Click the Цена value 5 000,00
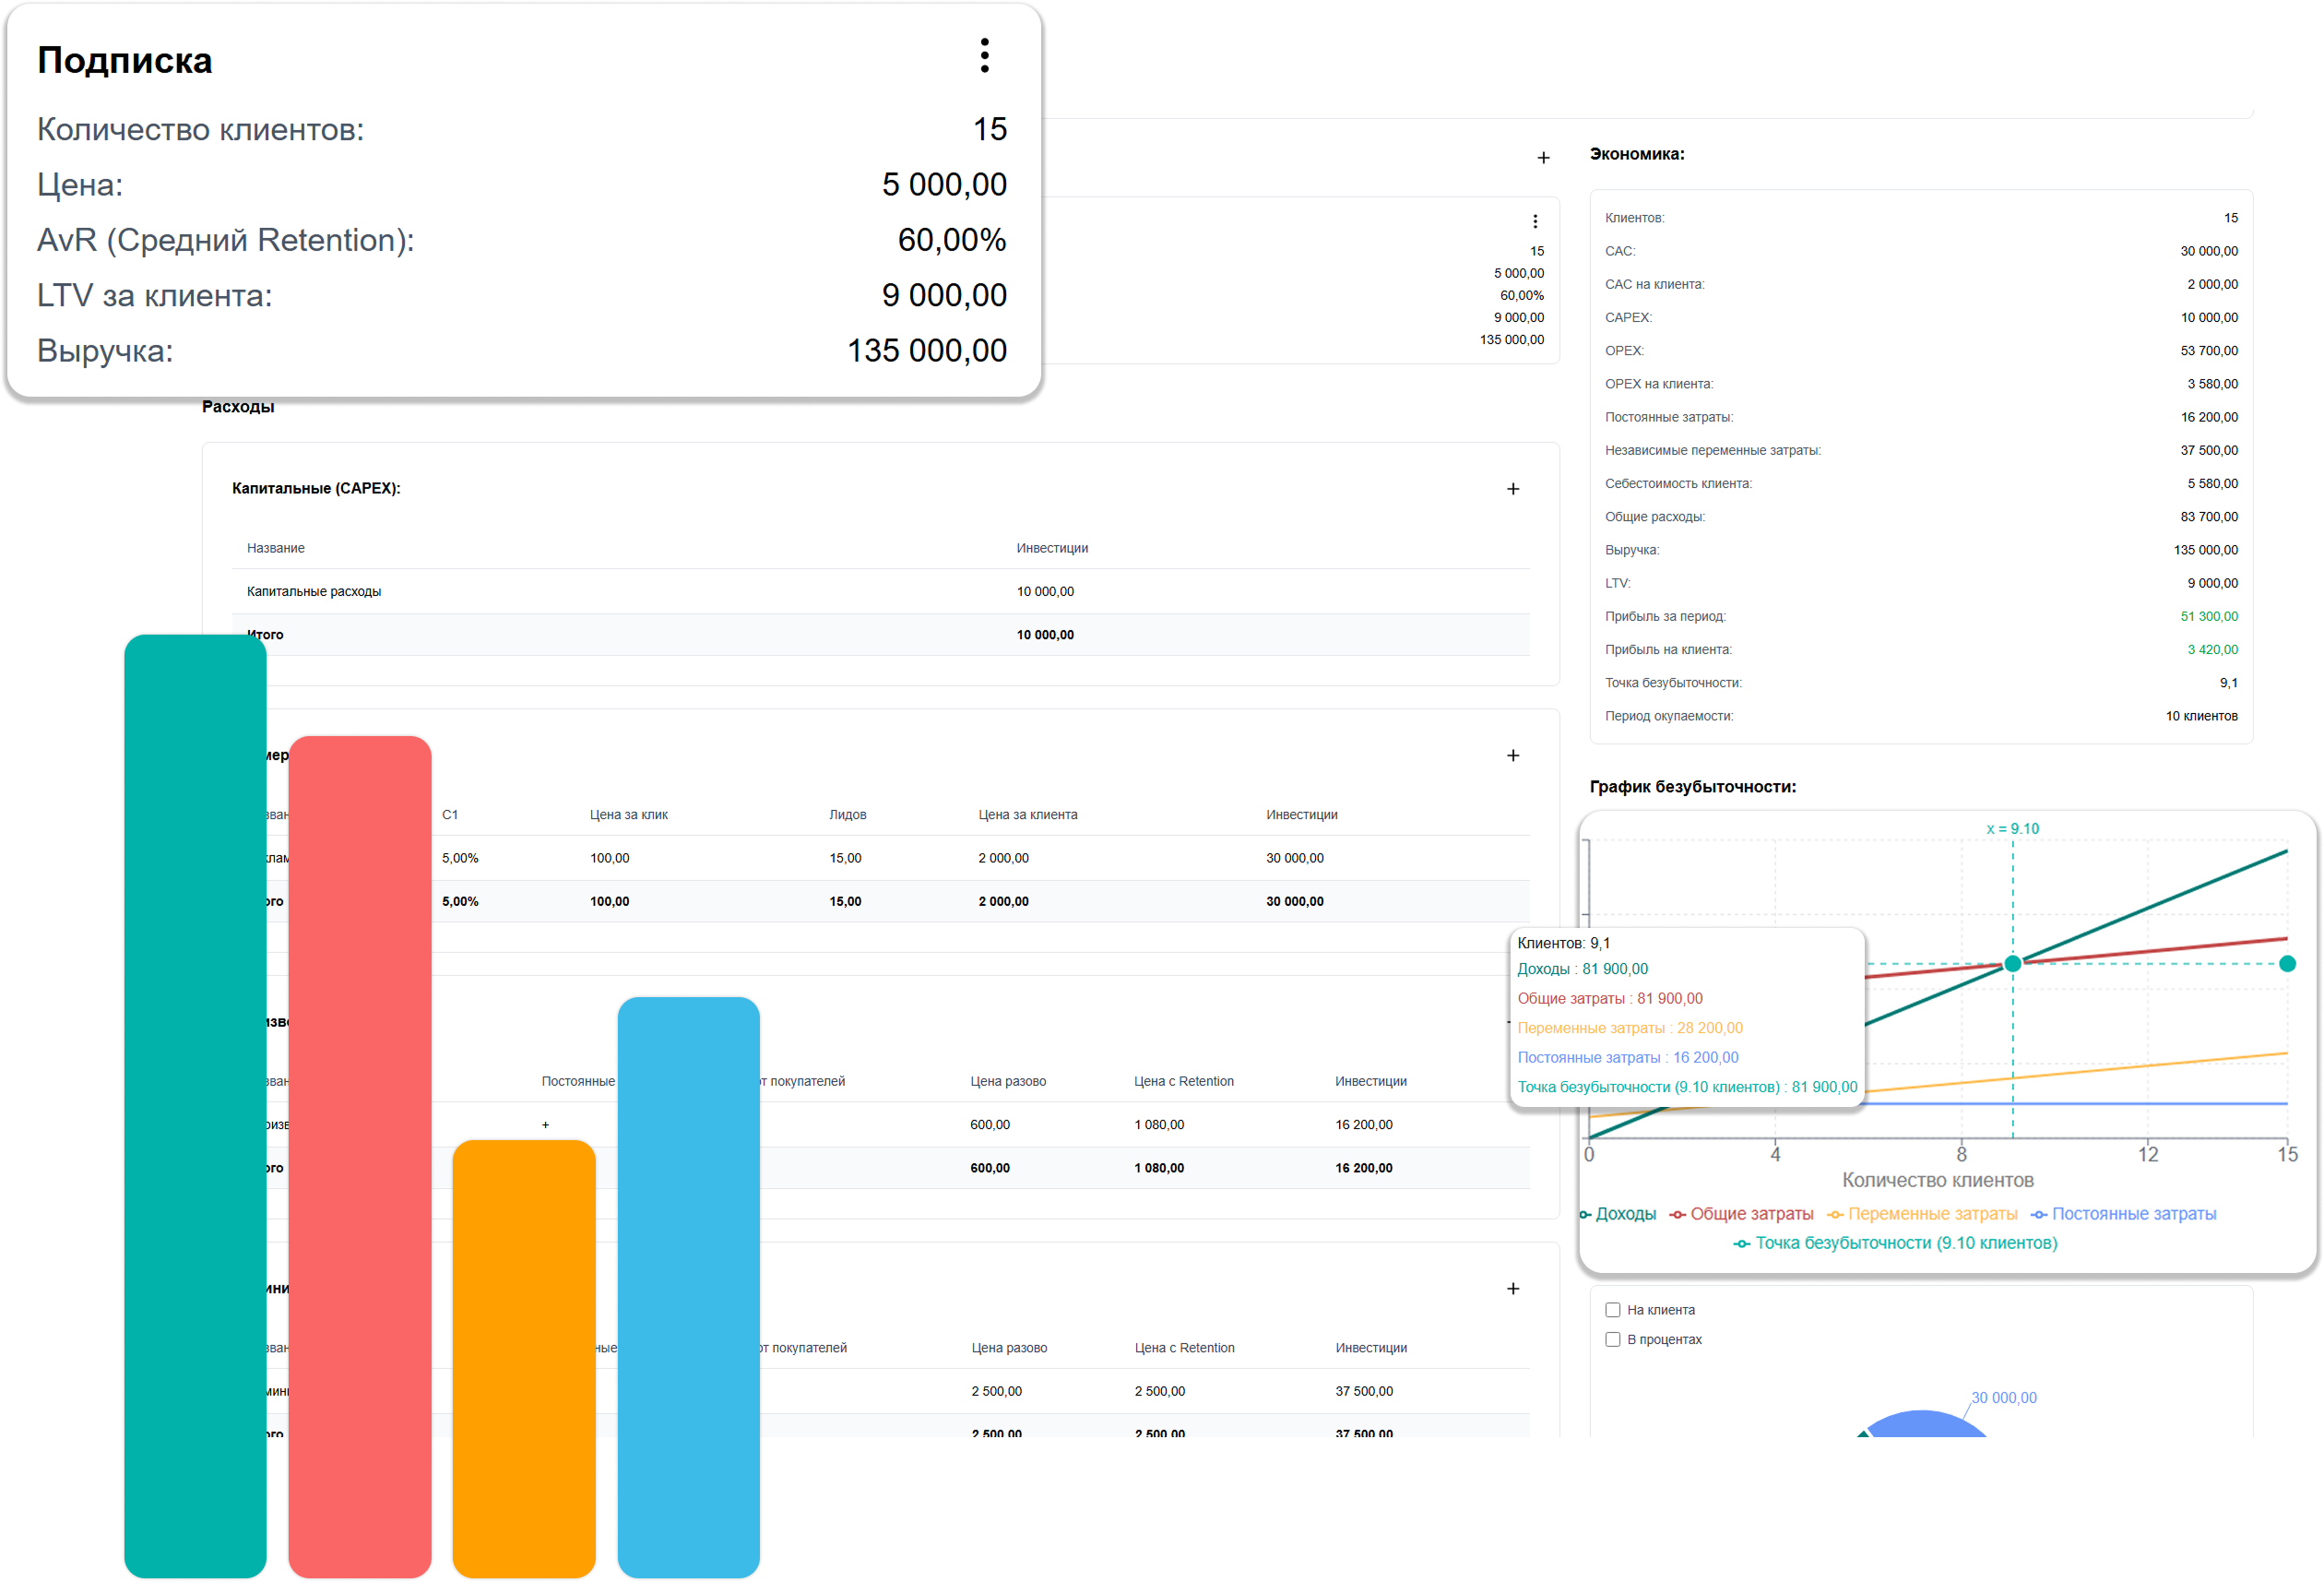The height and width of the screenshot is (1582, 2324). 943,185
